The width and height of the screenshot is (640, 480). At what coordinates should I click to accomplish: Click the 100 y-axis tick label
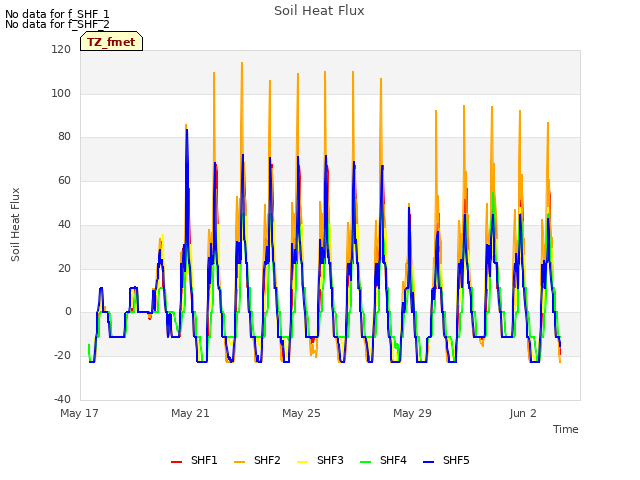[61, 93]
